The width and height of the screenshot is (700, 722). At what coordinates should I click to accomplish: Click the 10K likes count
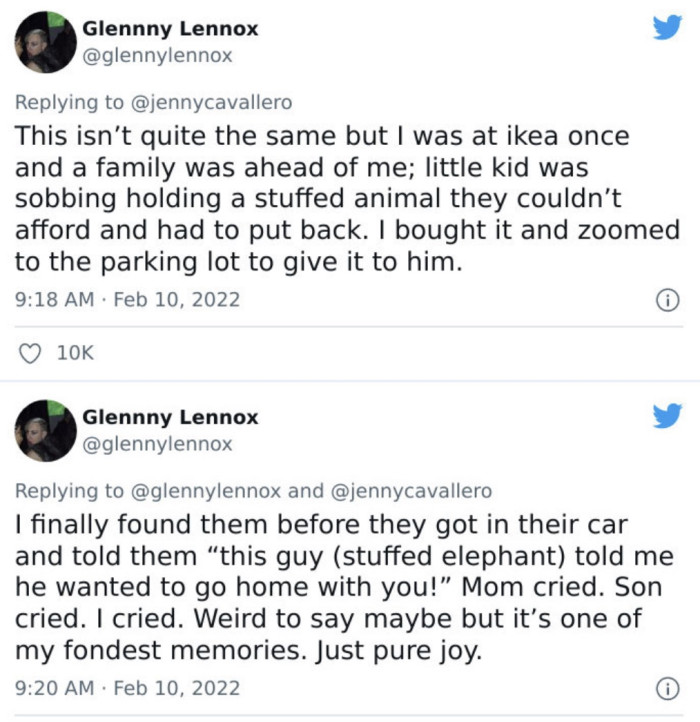pos(77,353)
